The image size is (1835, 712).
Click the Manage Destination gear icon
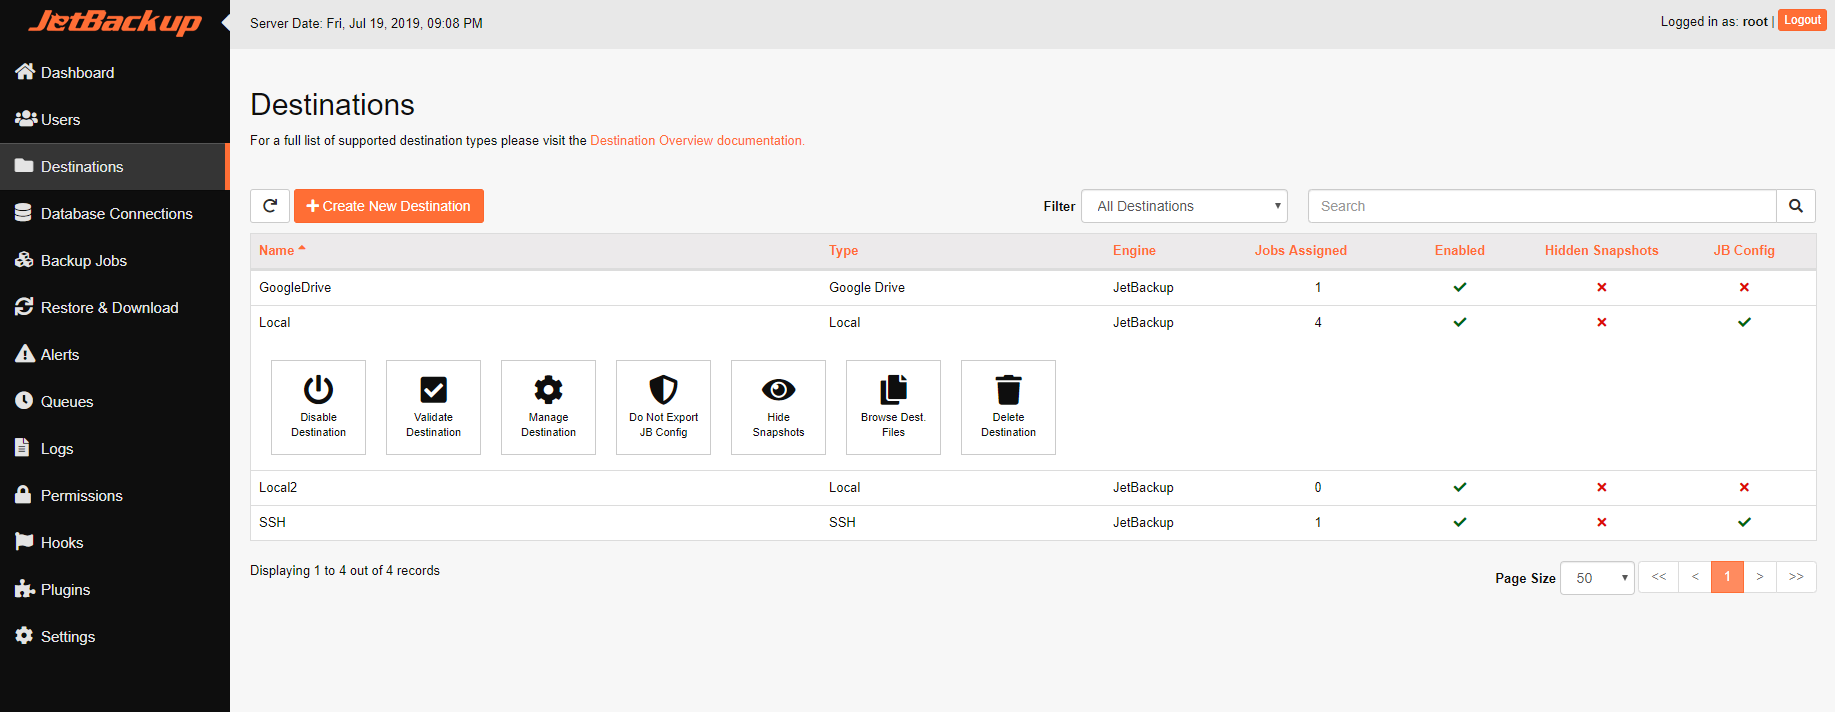coord(548,389)
